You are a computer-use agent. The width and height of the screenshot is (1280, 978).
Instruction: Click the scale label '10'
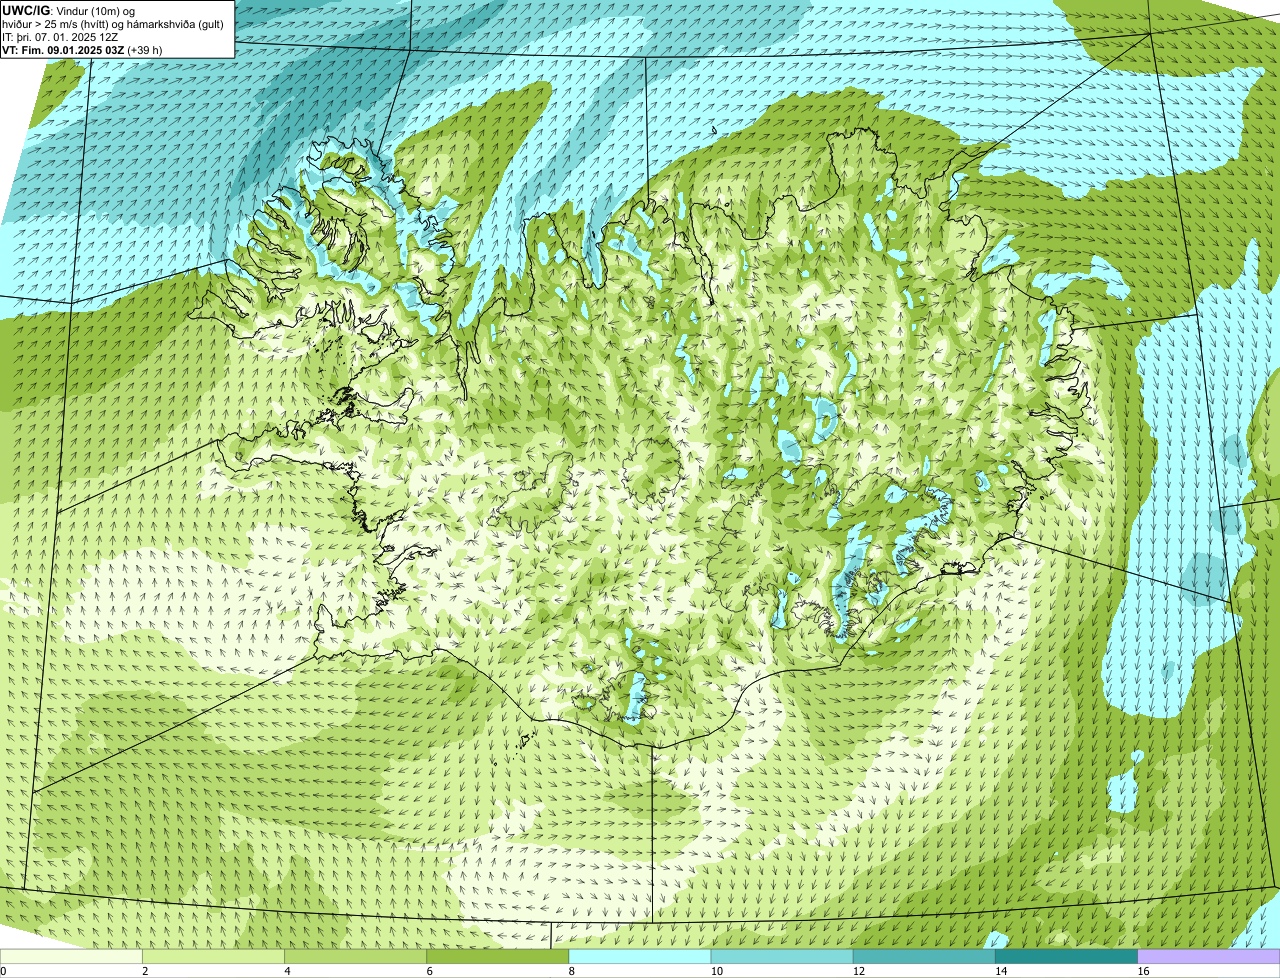(716, 971)
